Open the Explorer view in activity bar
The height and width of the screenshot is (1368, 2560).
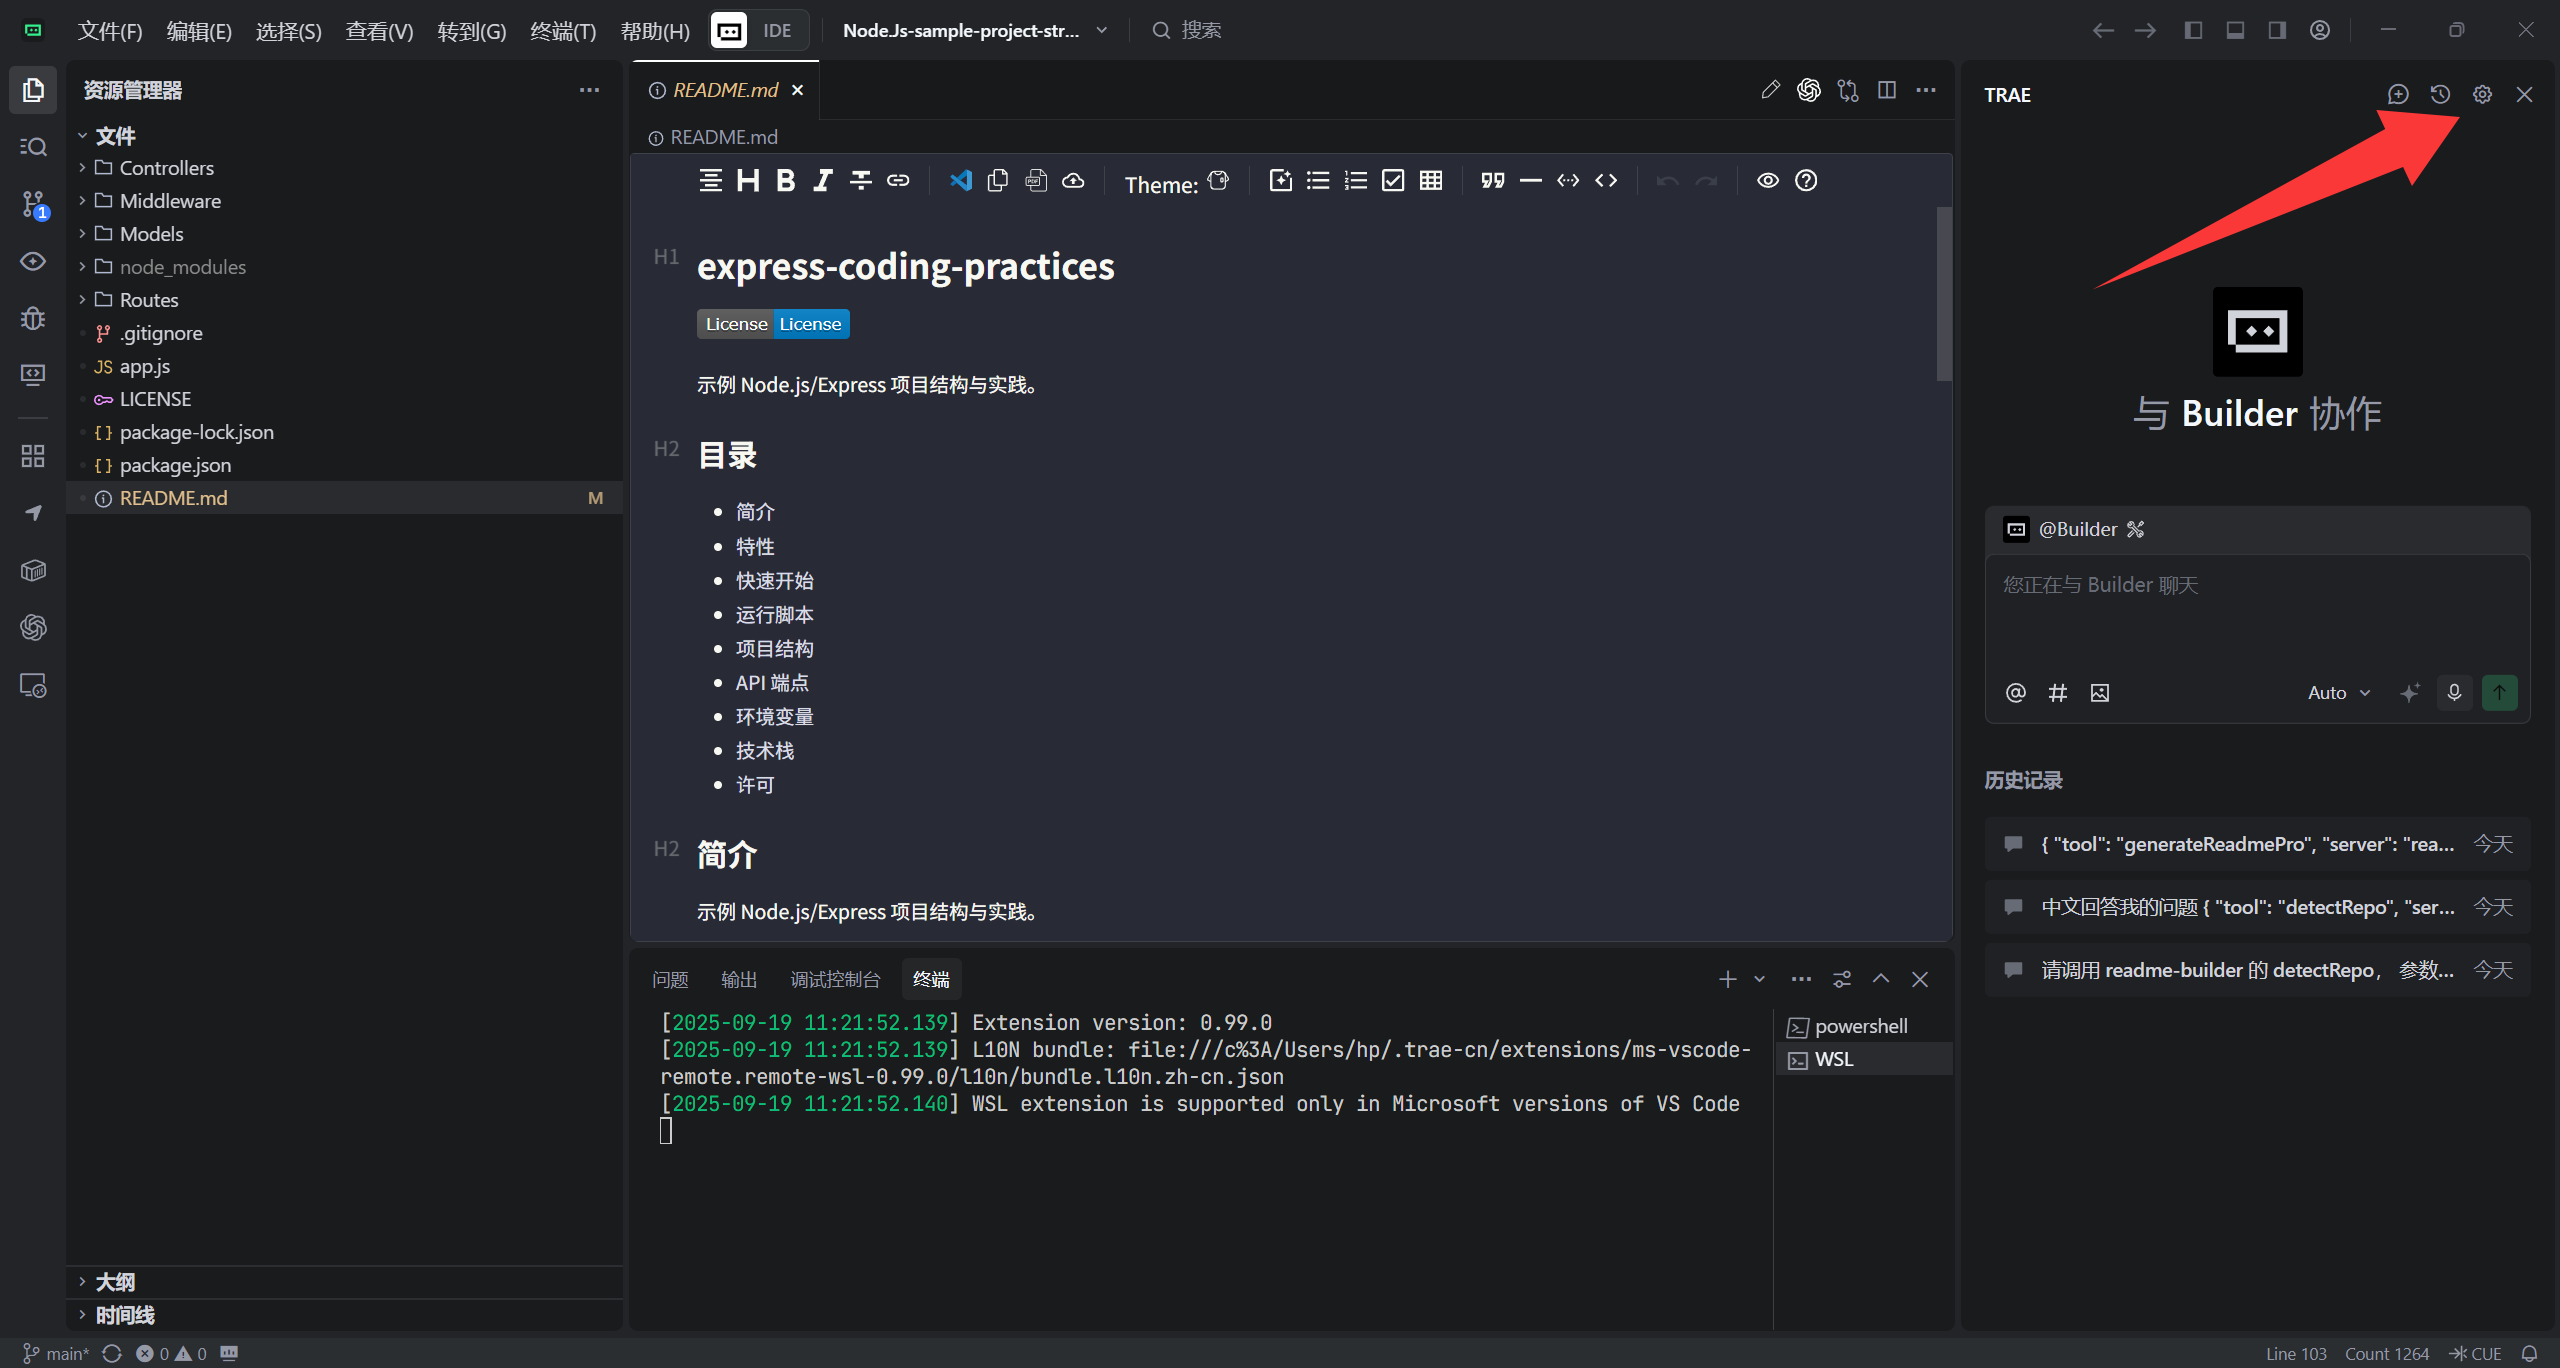pyautogui.click(x=33, y=90)
